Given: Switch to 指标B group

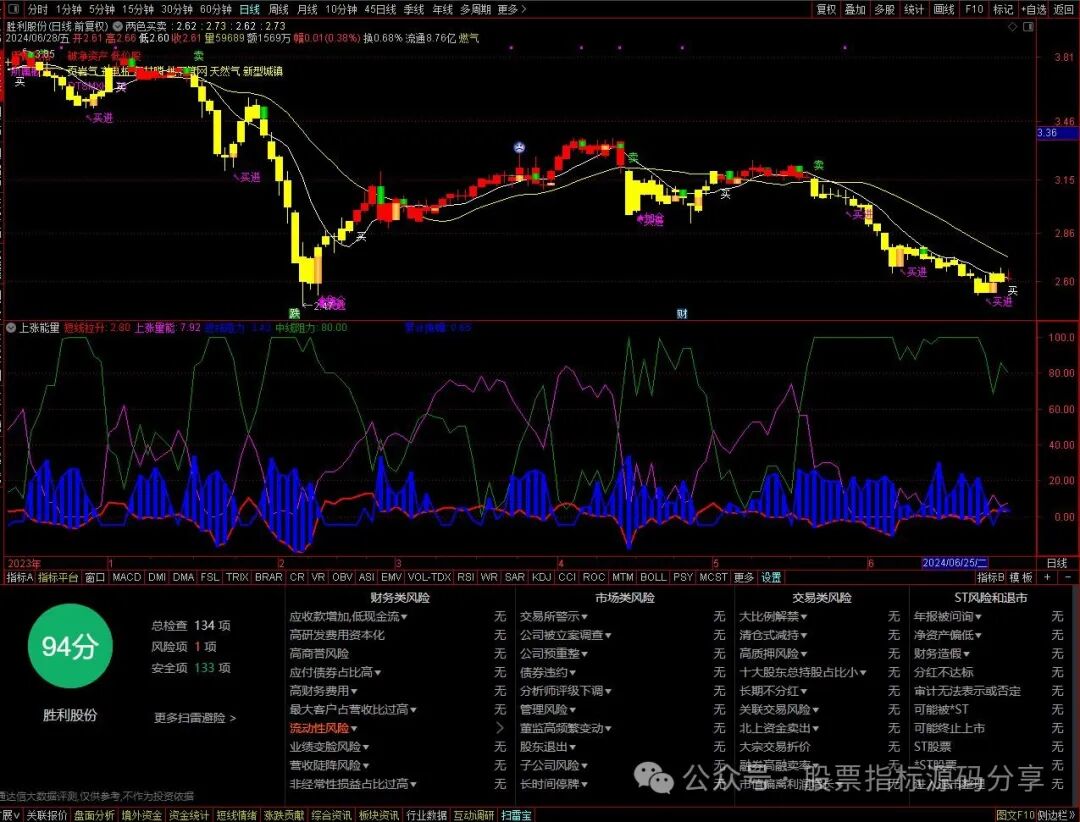Looking at the screenshot, I should pos(990,577).
